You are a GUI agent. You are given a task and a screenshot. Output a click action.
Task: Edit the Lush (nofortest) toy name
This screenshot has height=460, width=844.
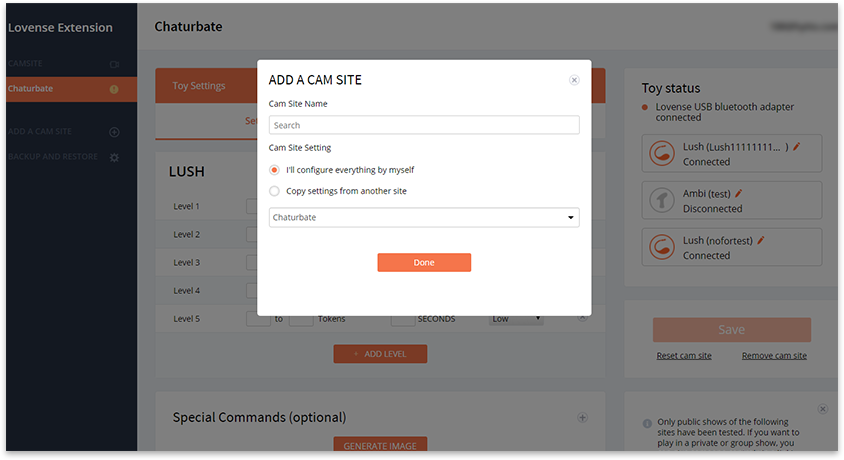tap(761, 241)
